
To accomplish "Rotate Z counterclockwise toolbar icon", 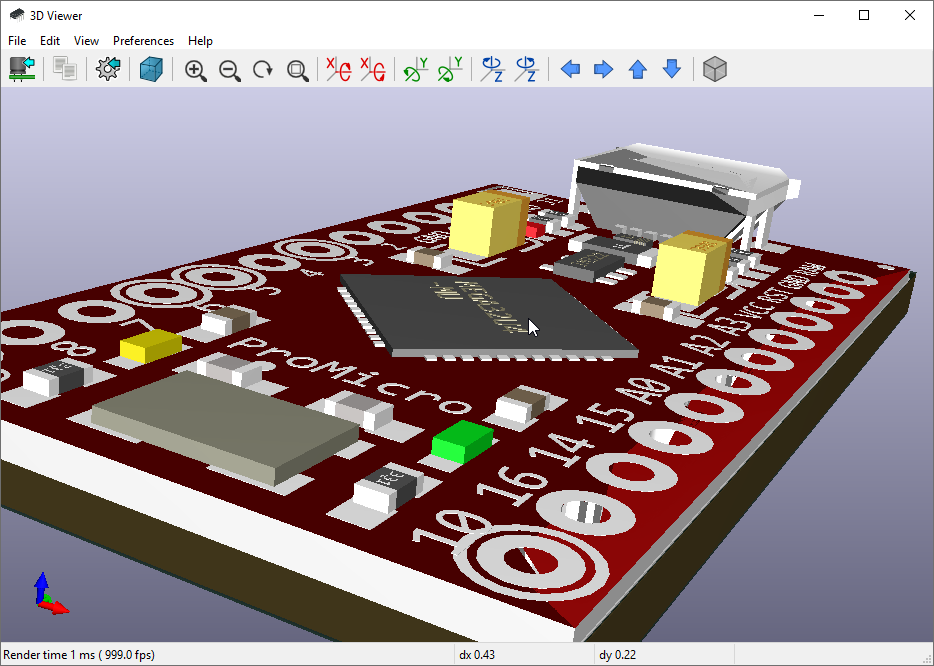I will tap(527, 69).
